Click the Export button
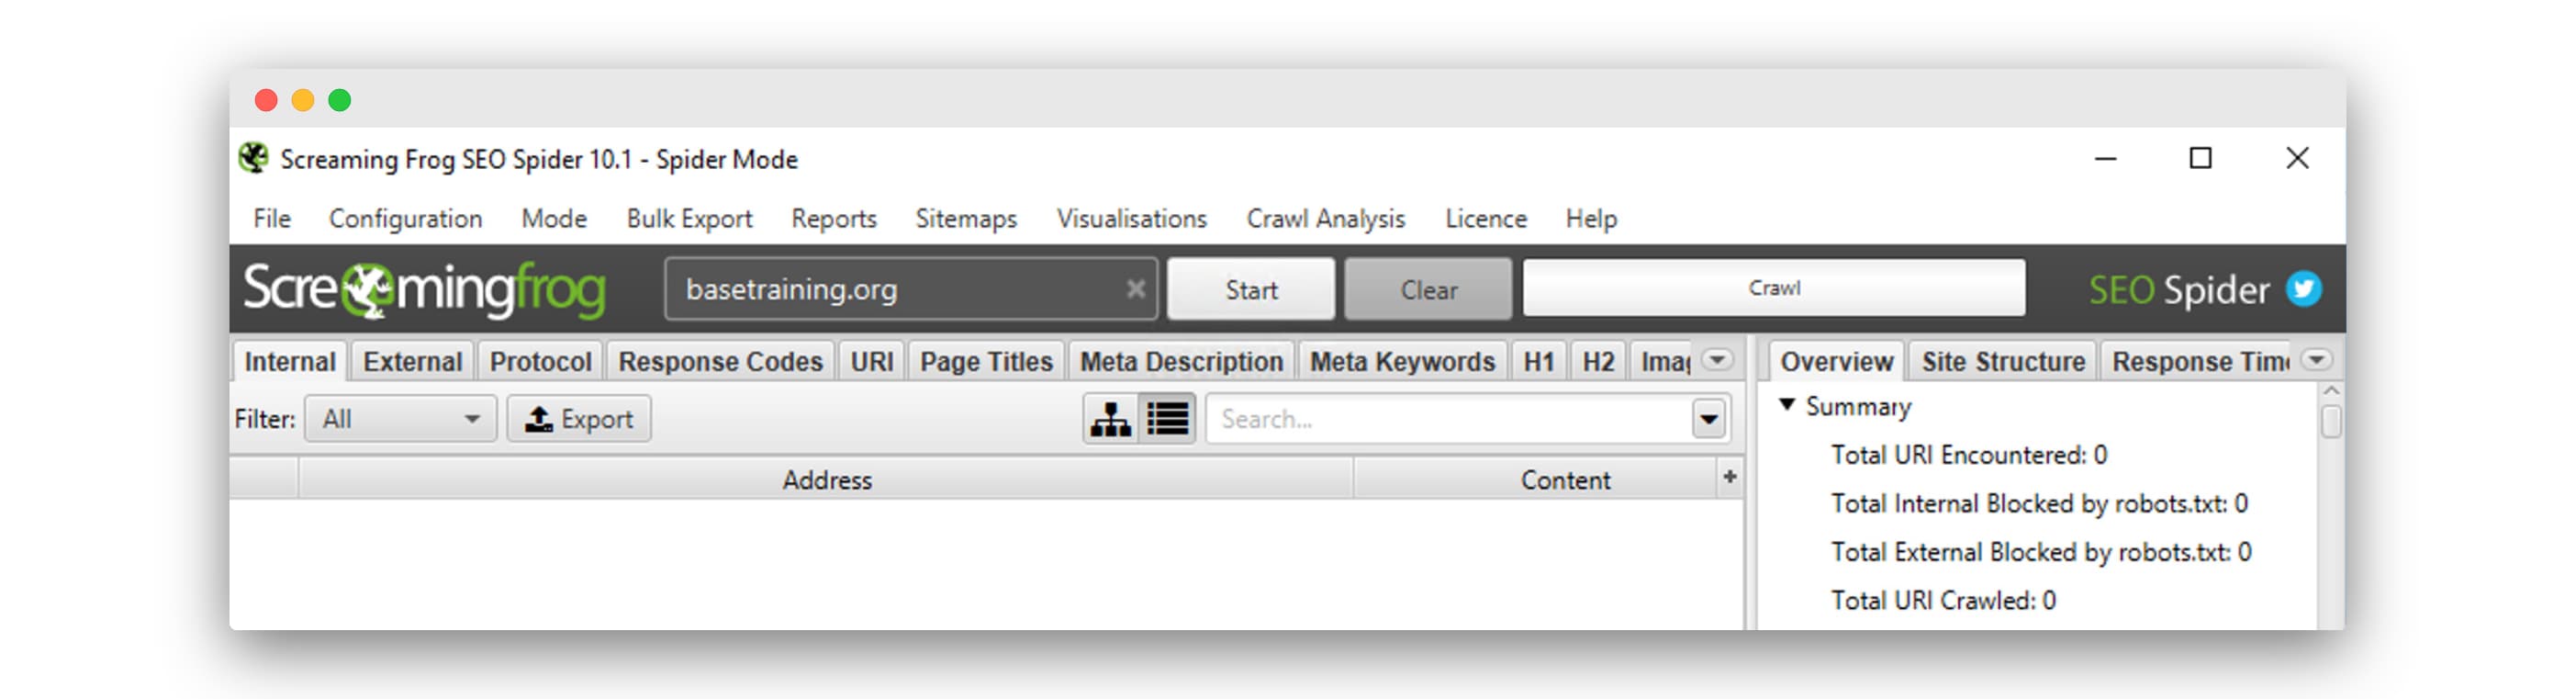This screenshot has width=2576, height=699. pos(579,418)
